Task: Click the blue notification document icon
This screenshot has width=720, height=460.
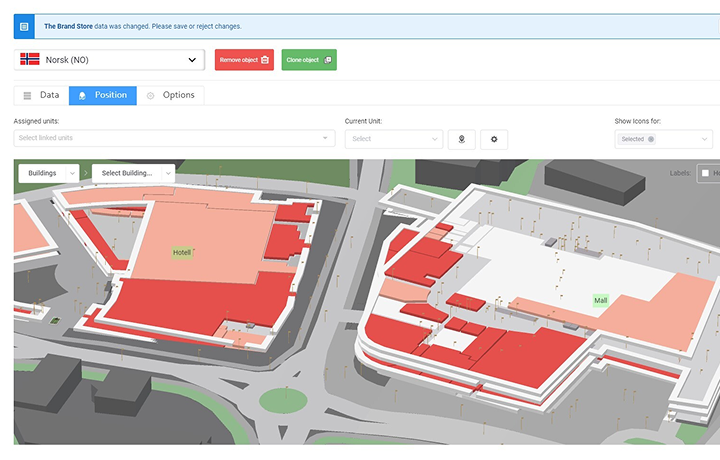Action: click(24, 27)
